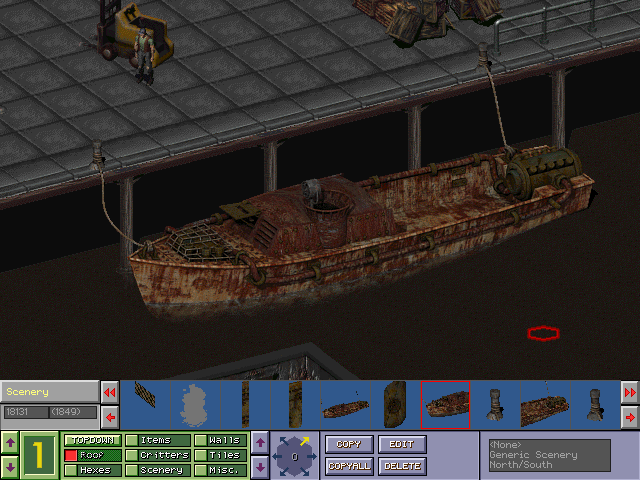
Task: Click the single right red palette arrow
Action: (630, 418)
